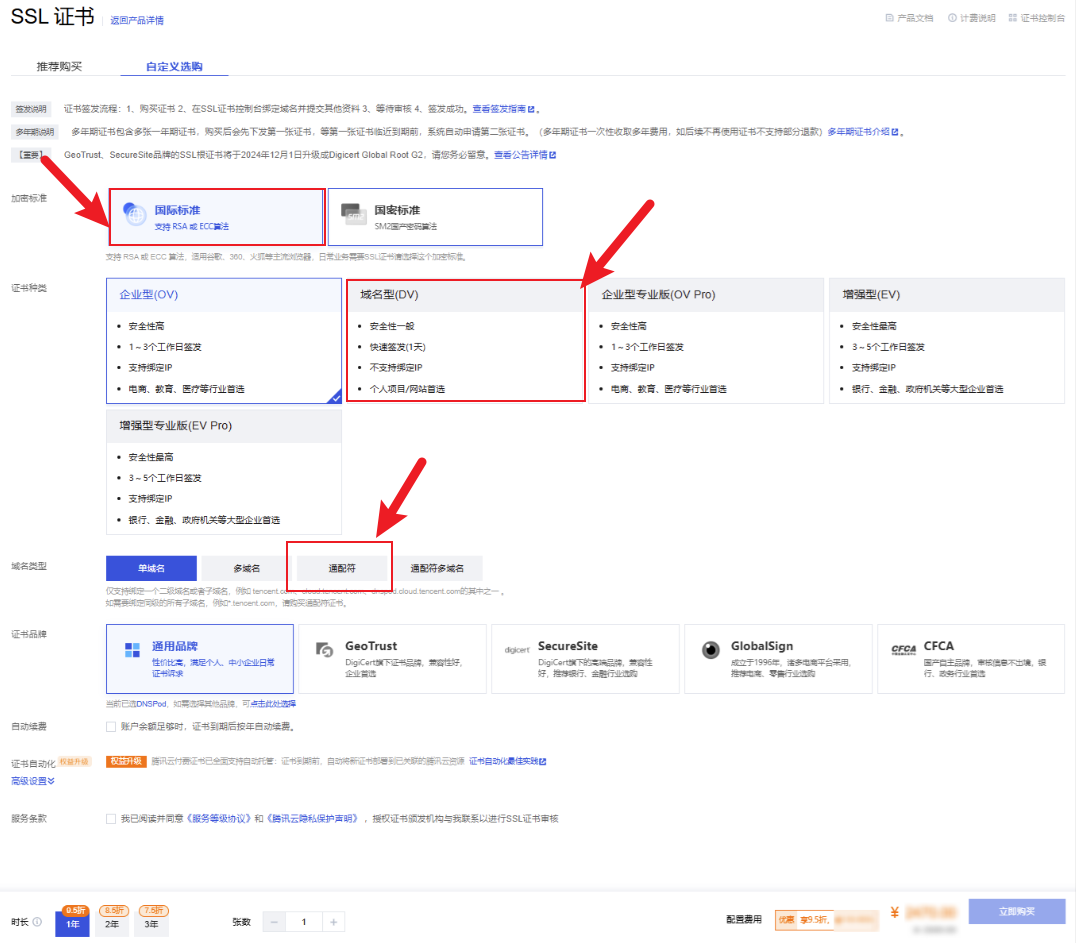1076x943 pixels.
Task: Open the 查看公告详情 link
Action: click(525, 155)
